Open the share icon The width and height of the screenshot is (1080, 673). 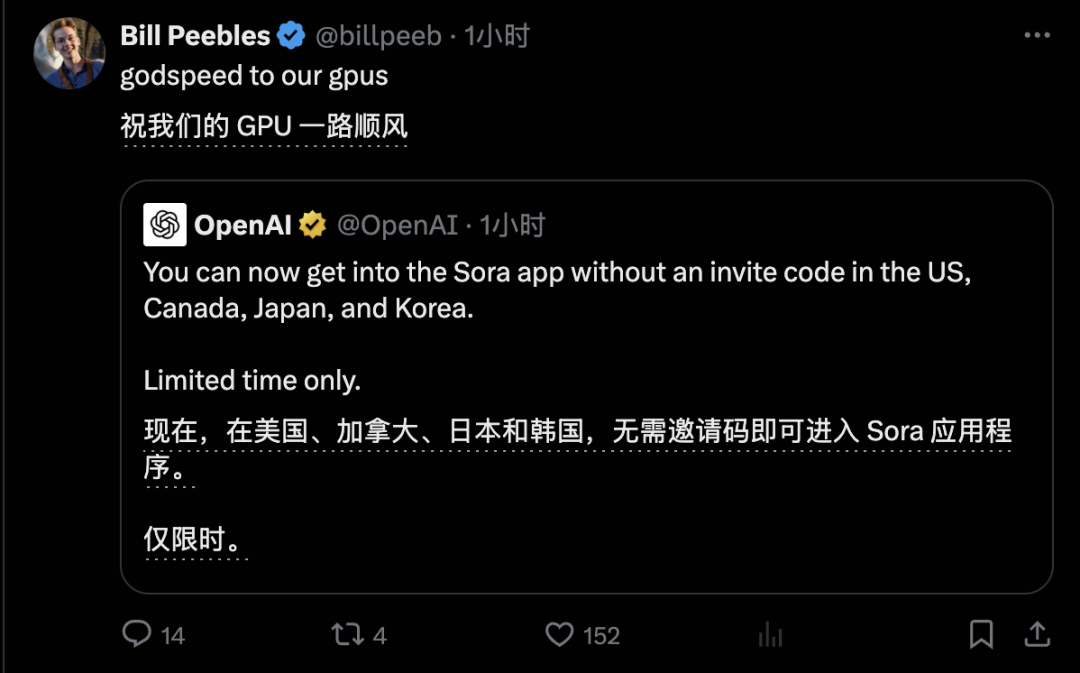(x=1037, y=634)
